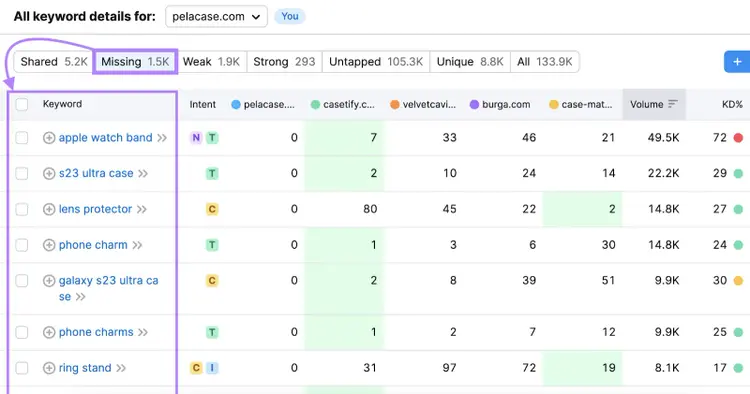This screenshot has height=394, width=750.
Task: Click green casetify column color dot
Action: [315, 104]
